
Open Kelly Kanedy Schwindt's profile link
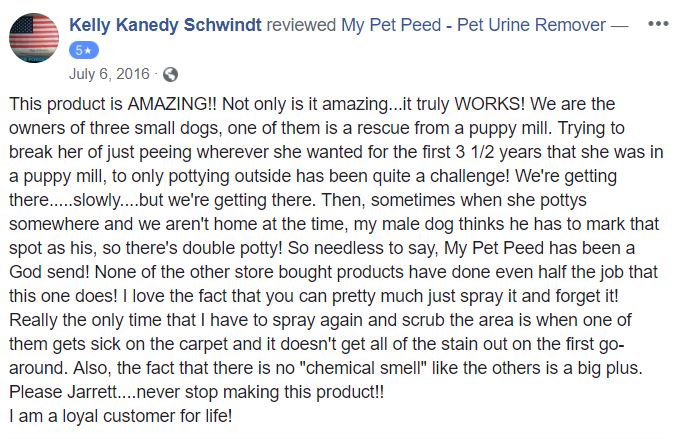tap(165, 25)
